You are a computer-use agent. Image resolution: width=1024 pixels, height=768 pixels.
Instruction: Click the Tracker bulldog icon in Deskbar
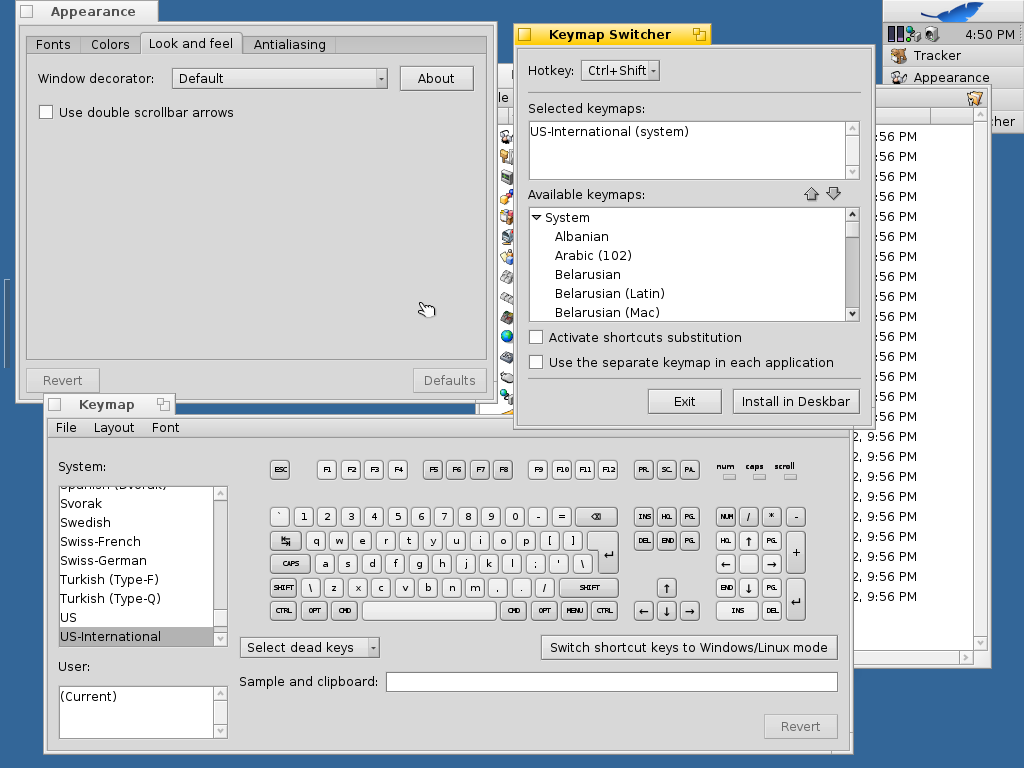[x=899, y=56]
